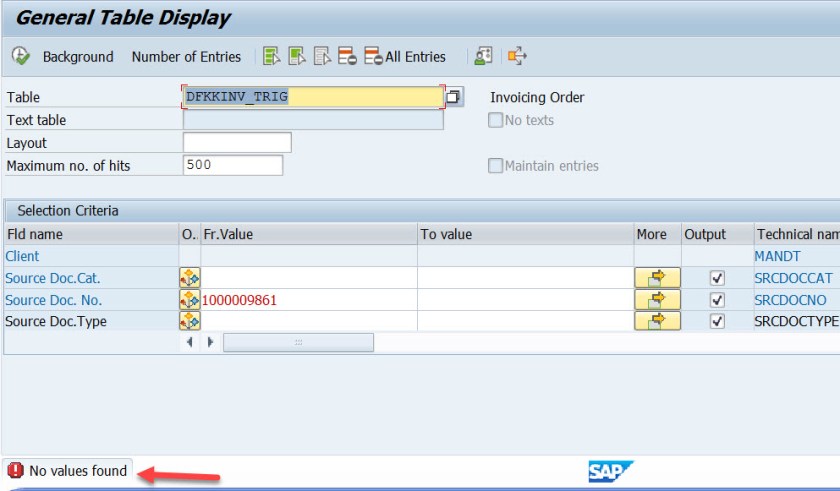Click Fr.Value cell for Source Doc.Type
This screenshot has width=840, height=491.
309,321
